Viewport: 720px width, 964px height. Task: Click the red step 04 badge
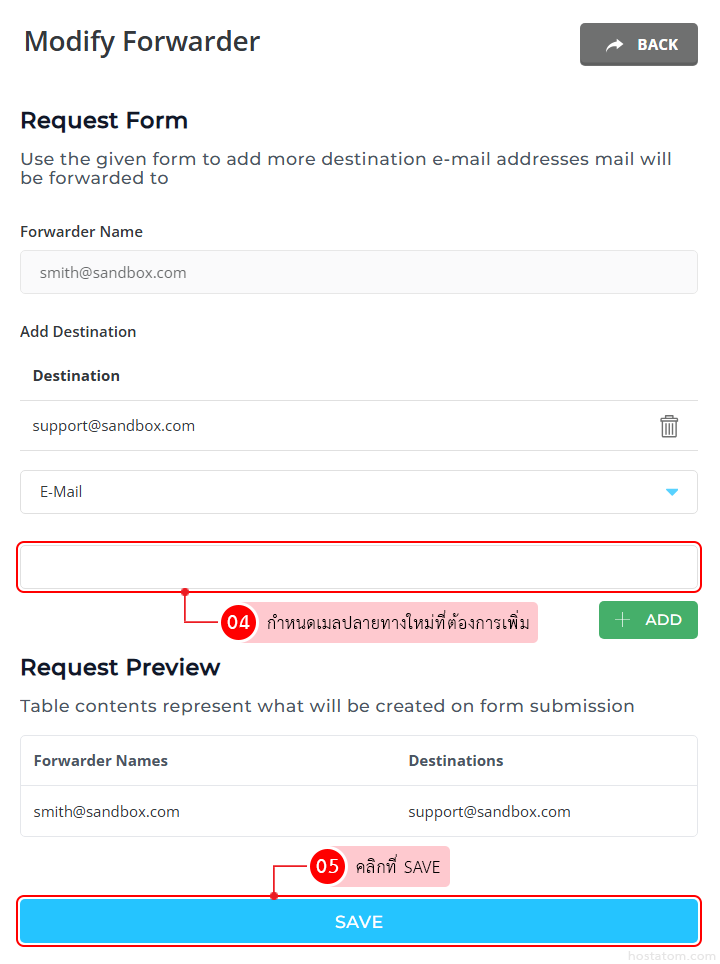point(238,622)
